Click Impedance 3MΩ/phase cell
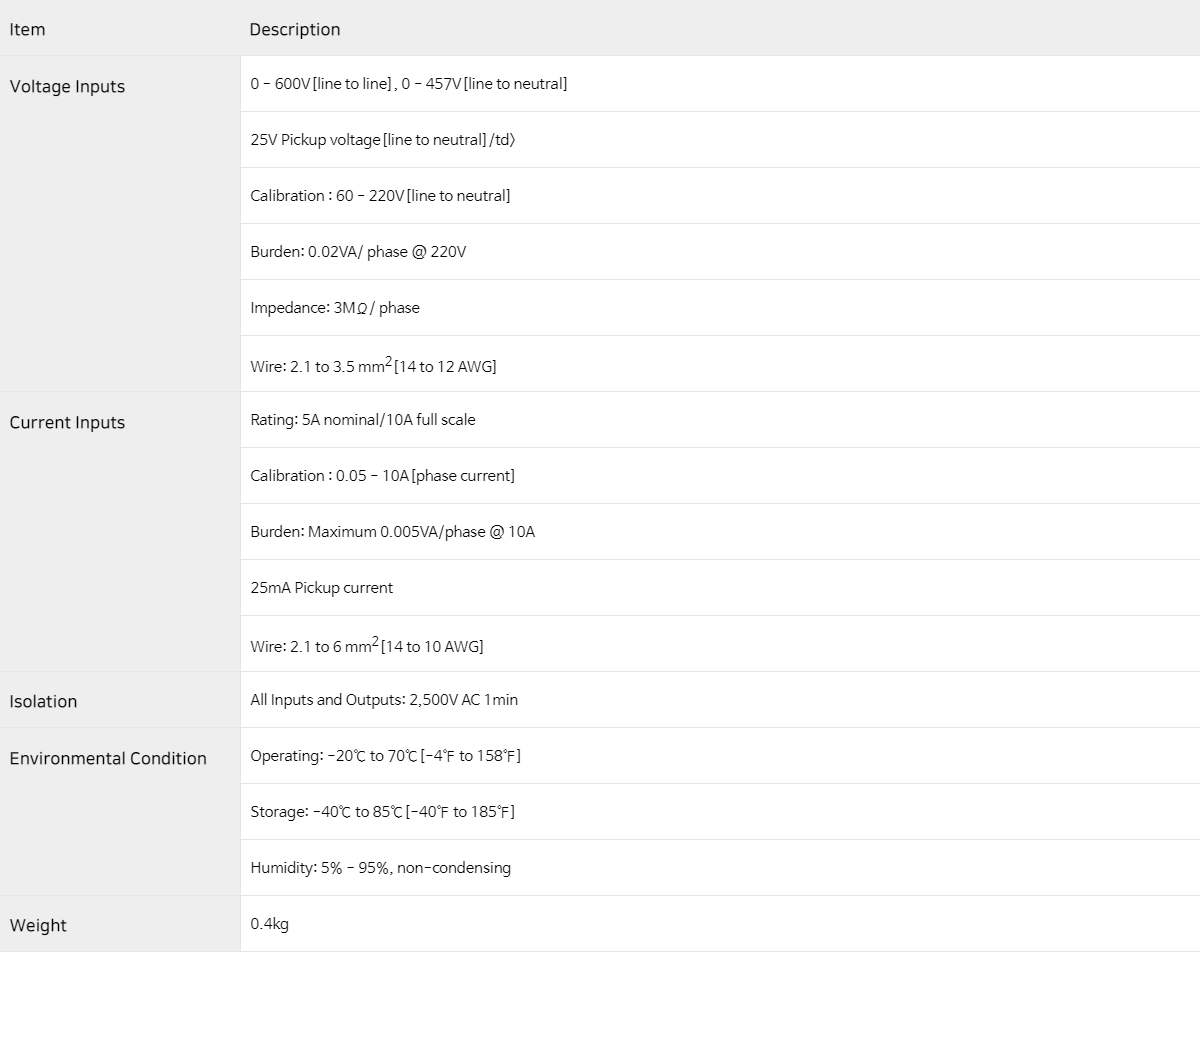Screen dimensions: 1200x1061 point(335,308)
